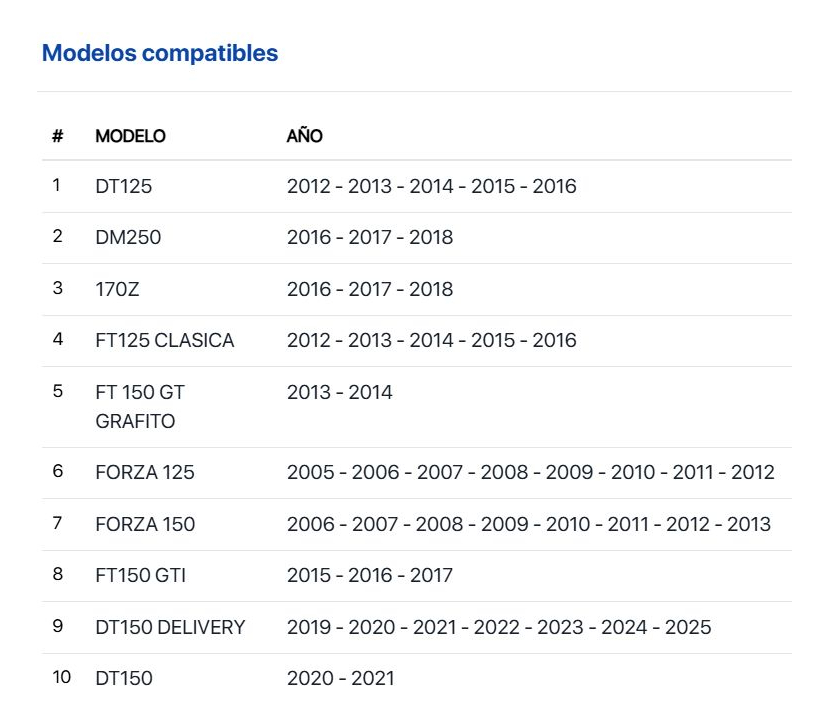Click the 2015 - 2016 - 2017 years cell
The height and width of the screenshot is (718, 829).
(x=369, y=575)
